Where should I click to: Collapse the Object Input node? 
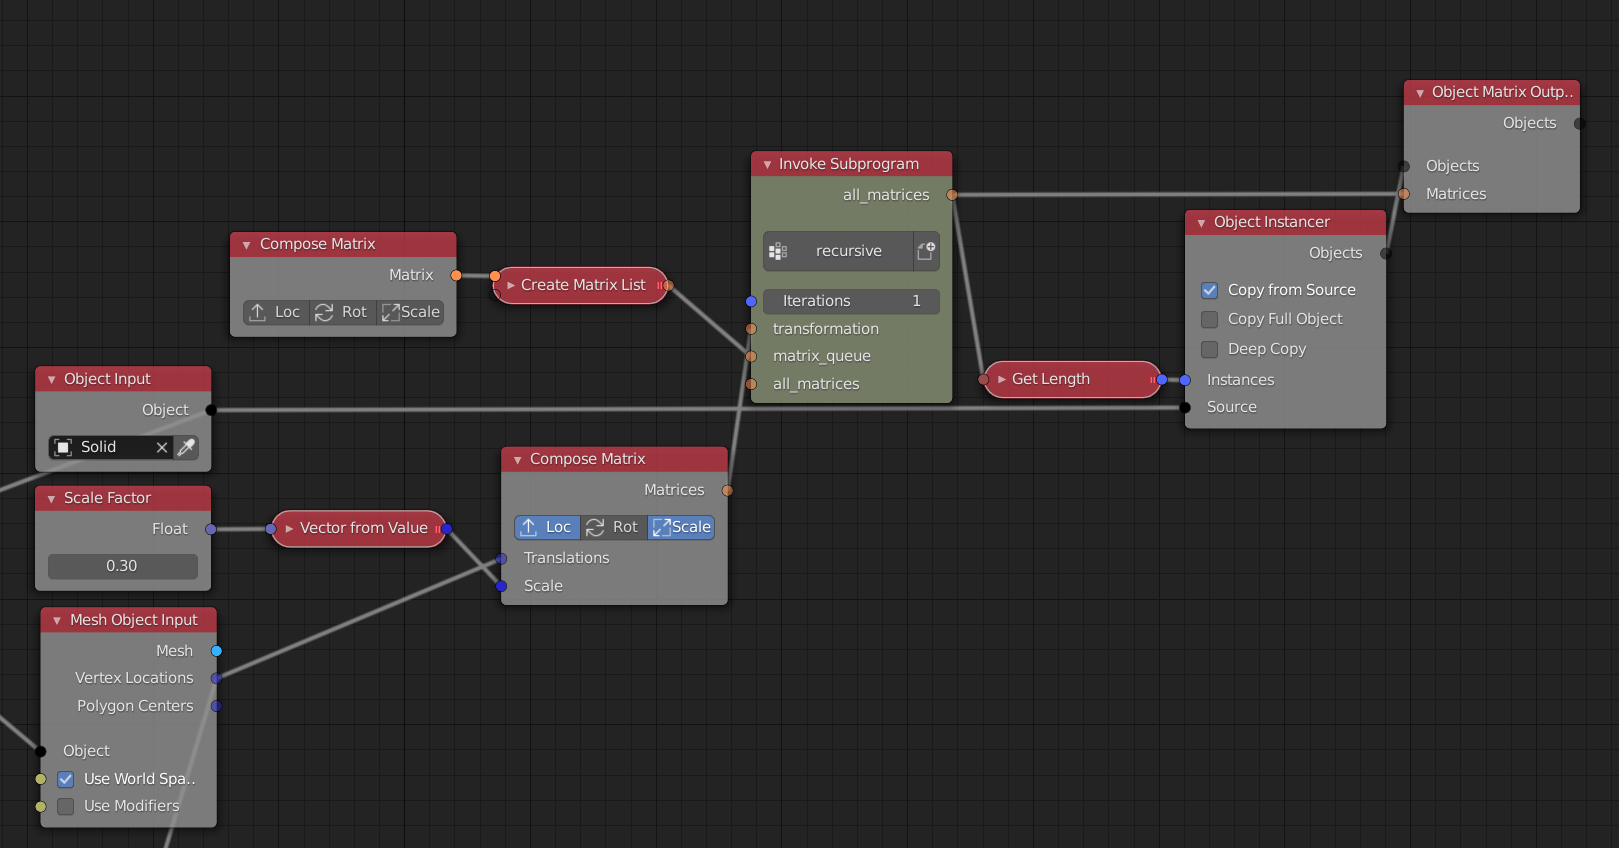[x=51, y=380]
